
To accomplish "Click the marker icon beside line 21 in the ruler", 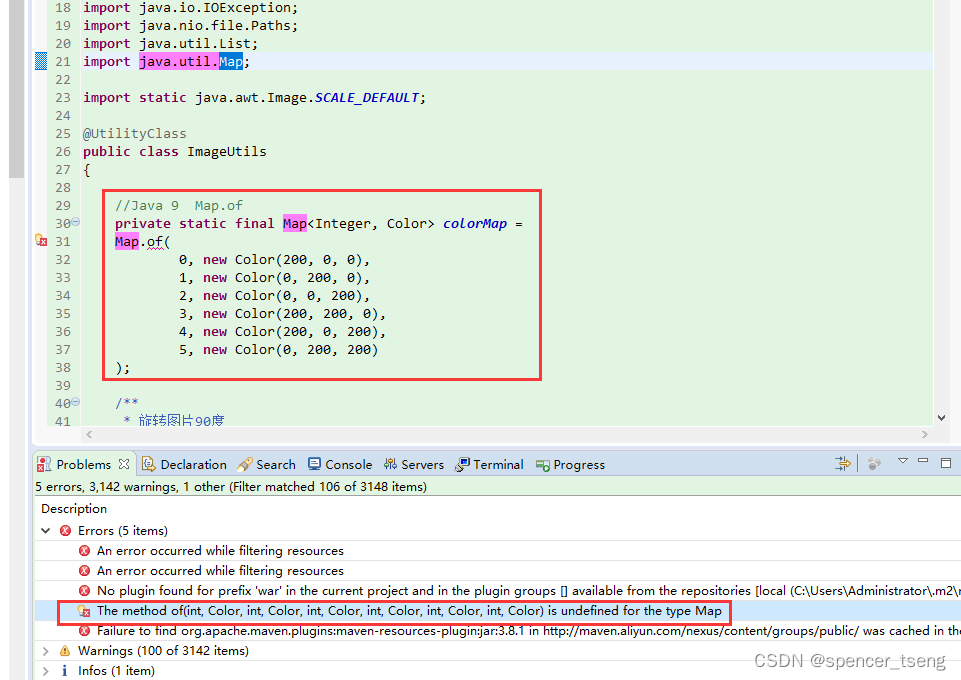I will (41, 61).
